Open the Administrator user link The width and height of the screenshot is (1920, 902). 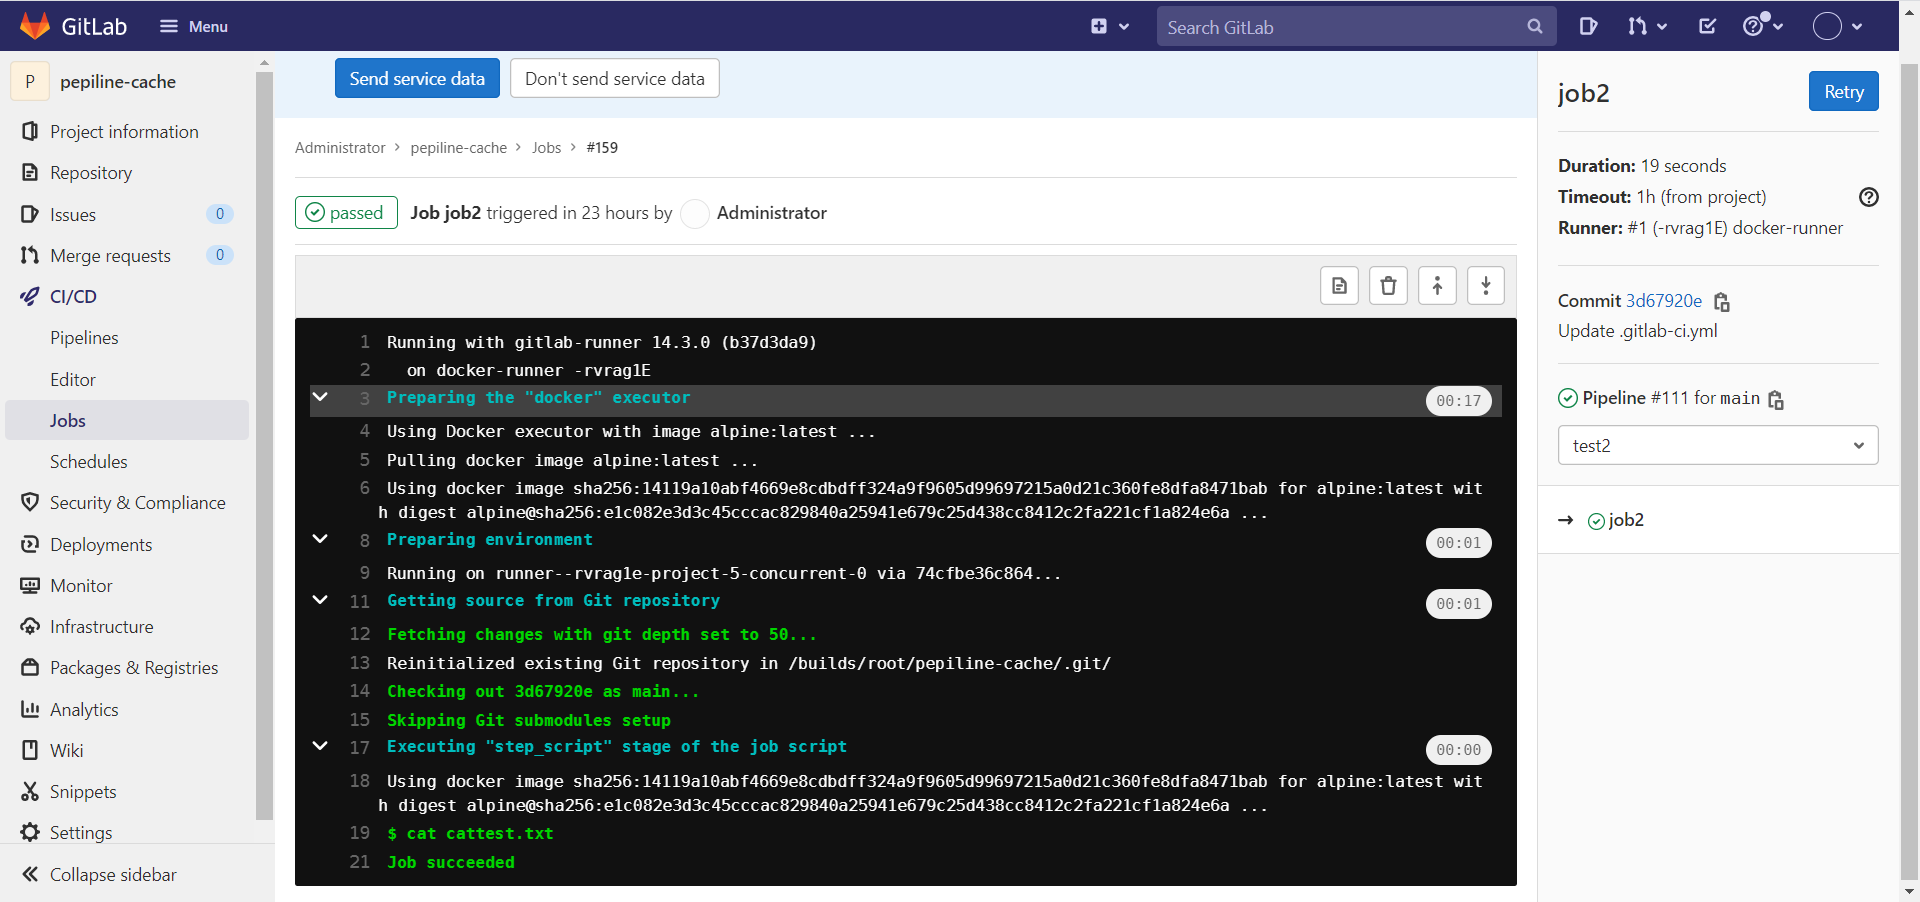pos(772,212)
